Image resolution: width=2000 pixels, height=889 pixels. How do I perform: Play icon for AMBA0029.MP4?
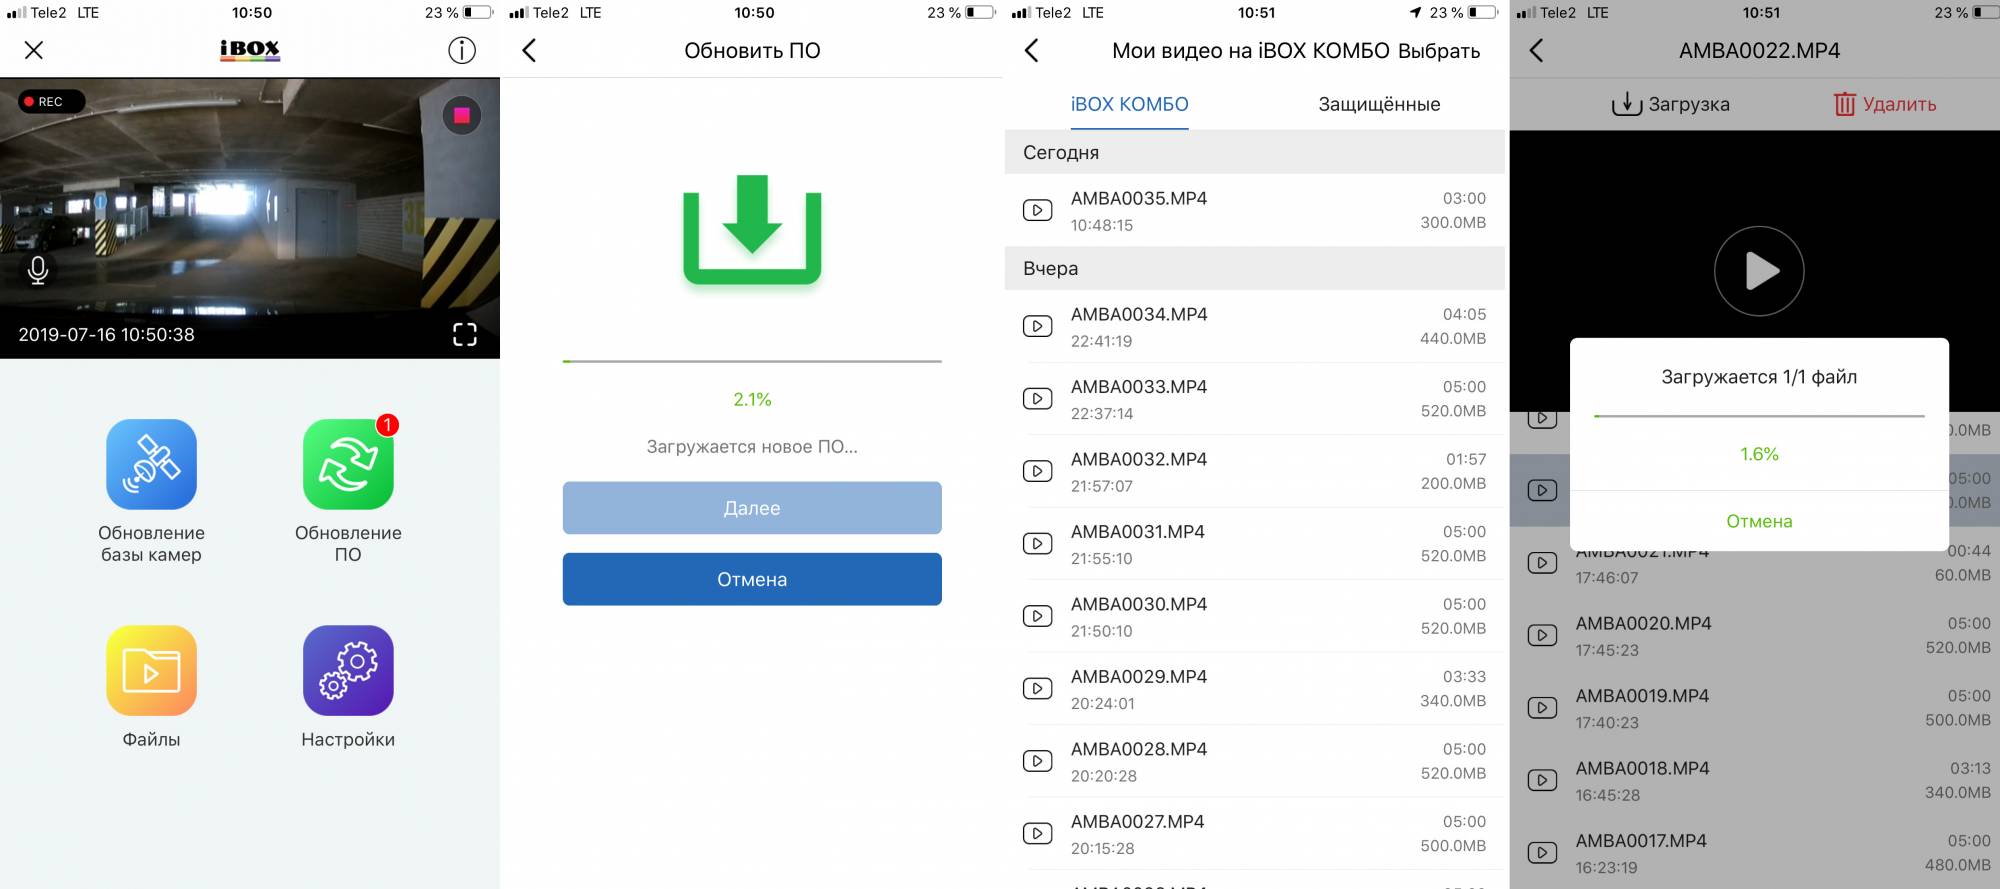[x=1037, y=688]
